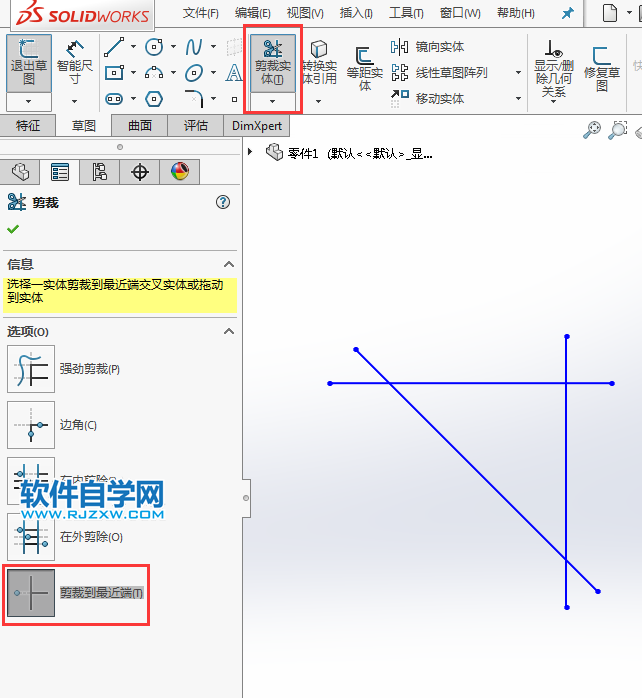This screenshot has height=698, width=642.
Task: Click Display/Delete Relations (显示/删除几何关系)
Action: pos(553,69)
